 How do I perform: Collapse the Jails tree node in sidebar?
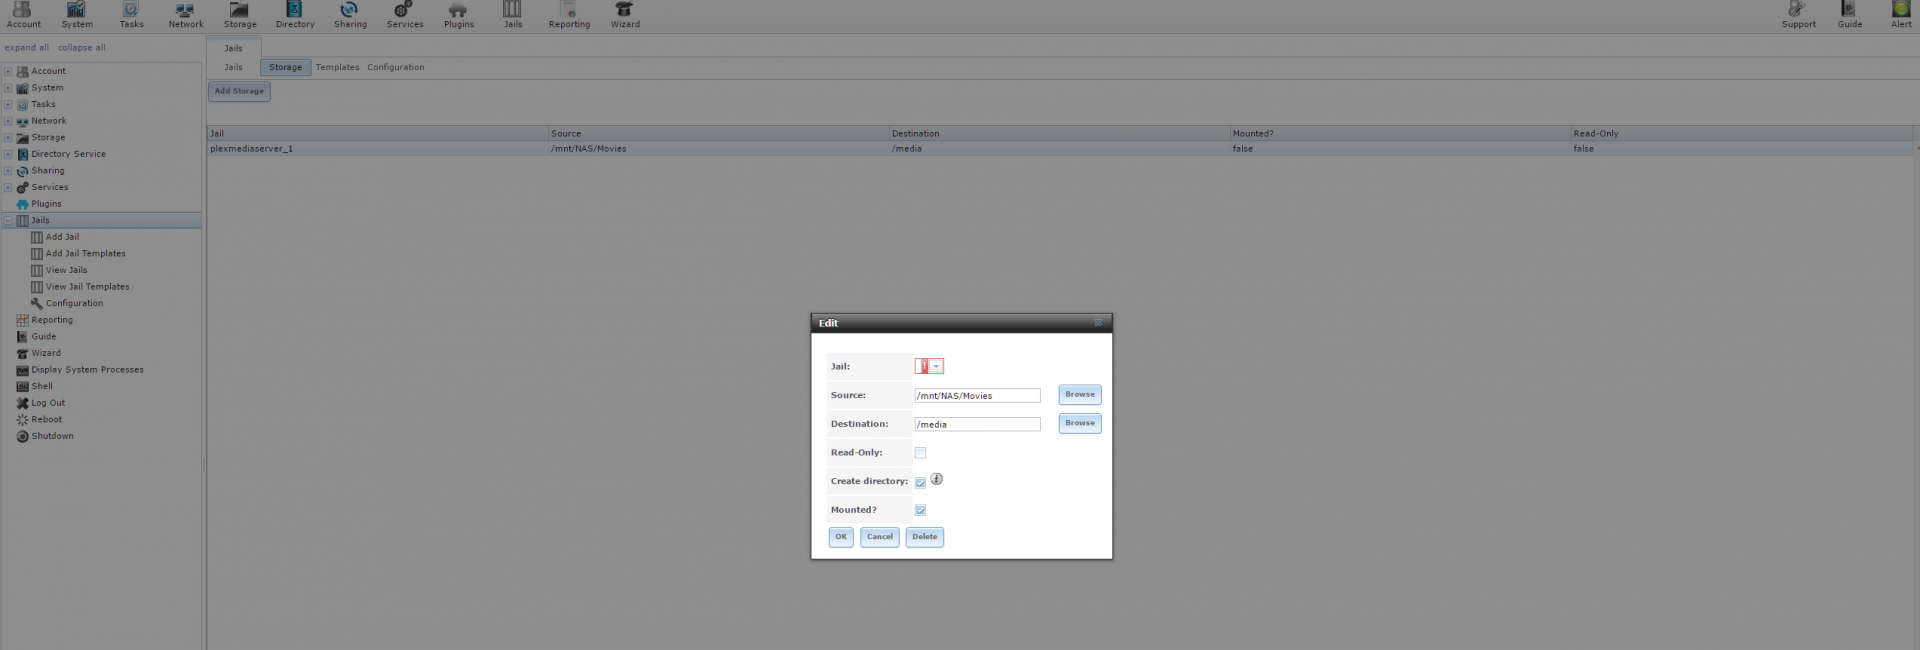8,221
